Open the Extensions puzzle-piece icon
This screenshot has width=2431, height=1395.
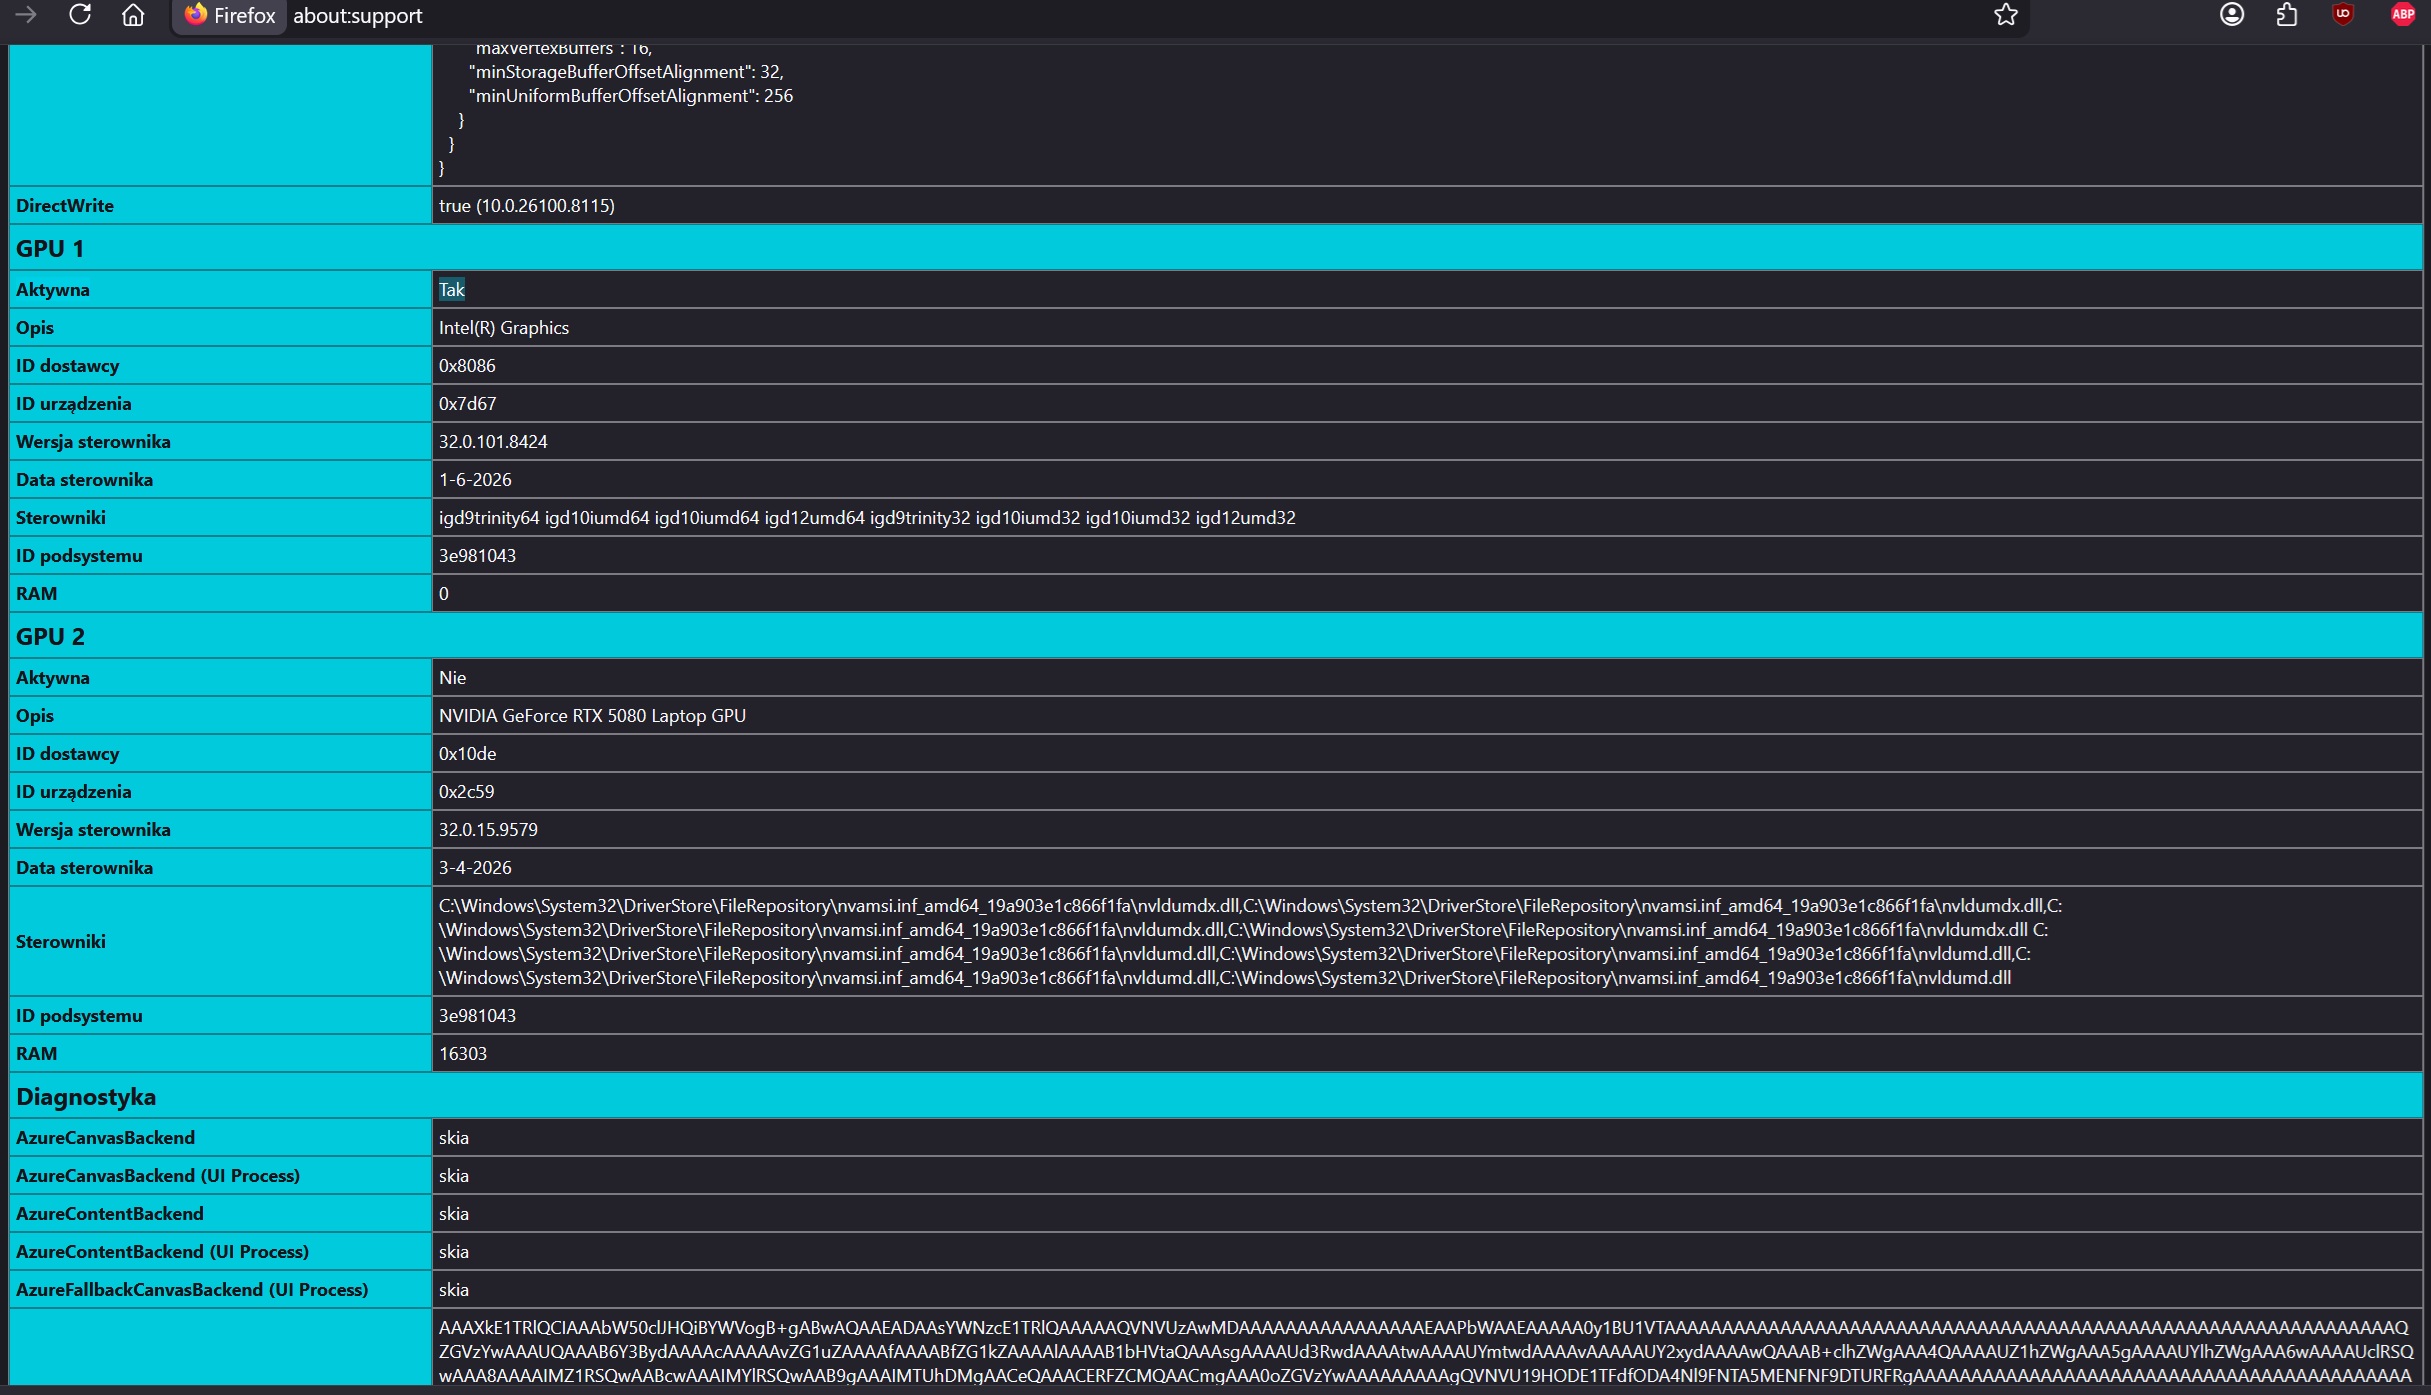[2287, 15]
